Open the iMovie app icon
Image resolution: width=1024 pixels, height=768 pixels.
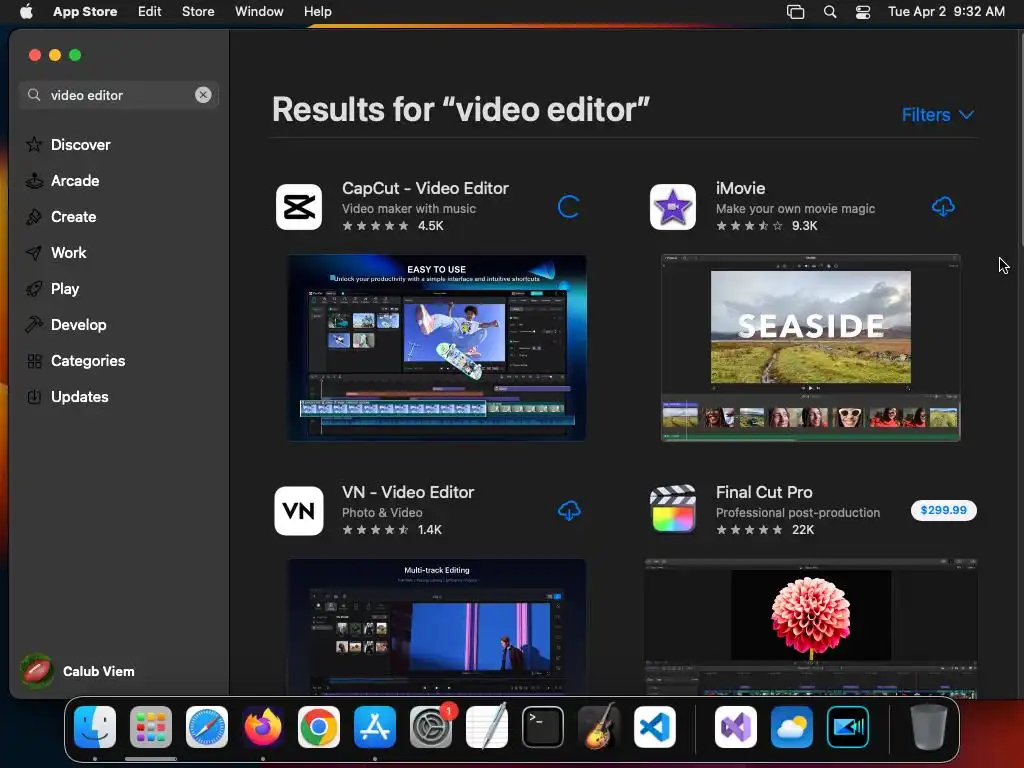[673, 207]
